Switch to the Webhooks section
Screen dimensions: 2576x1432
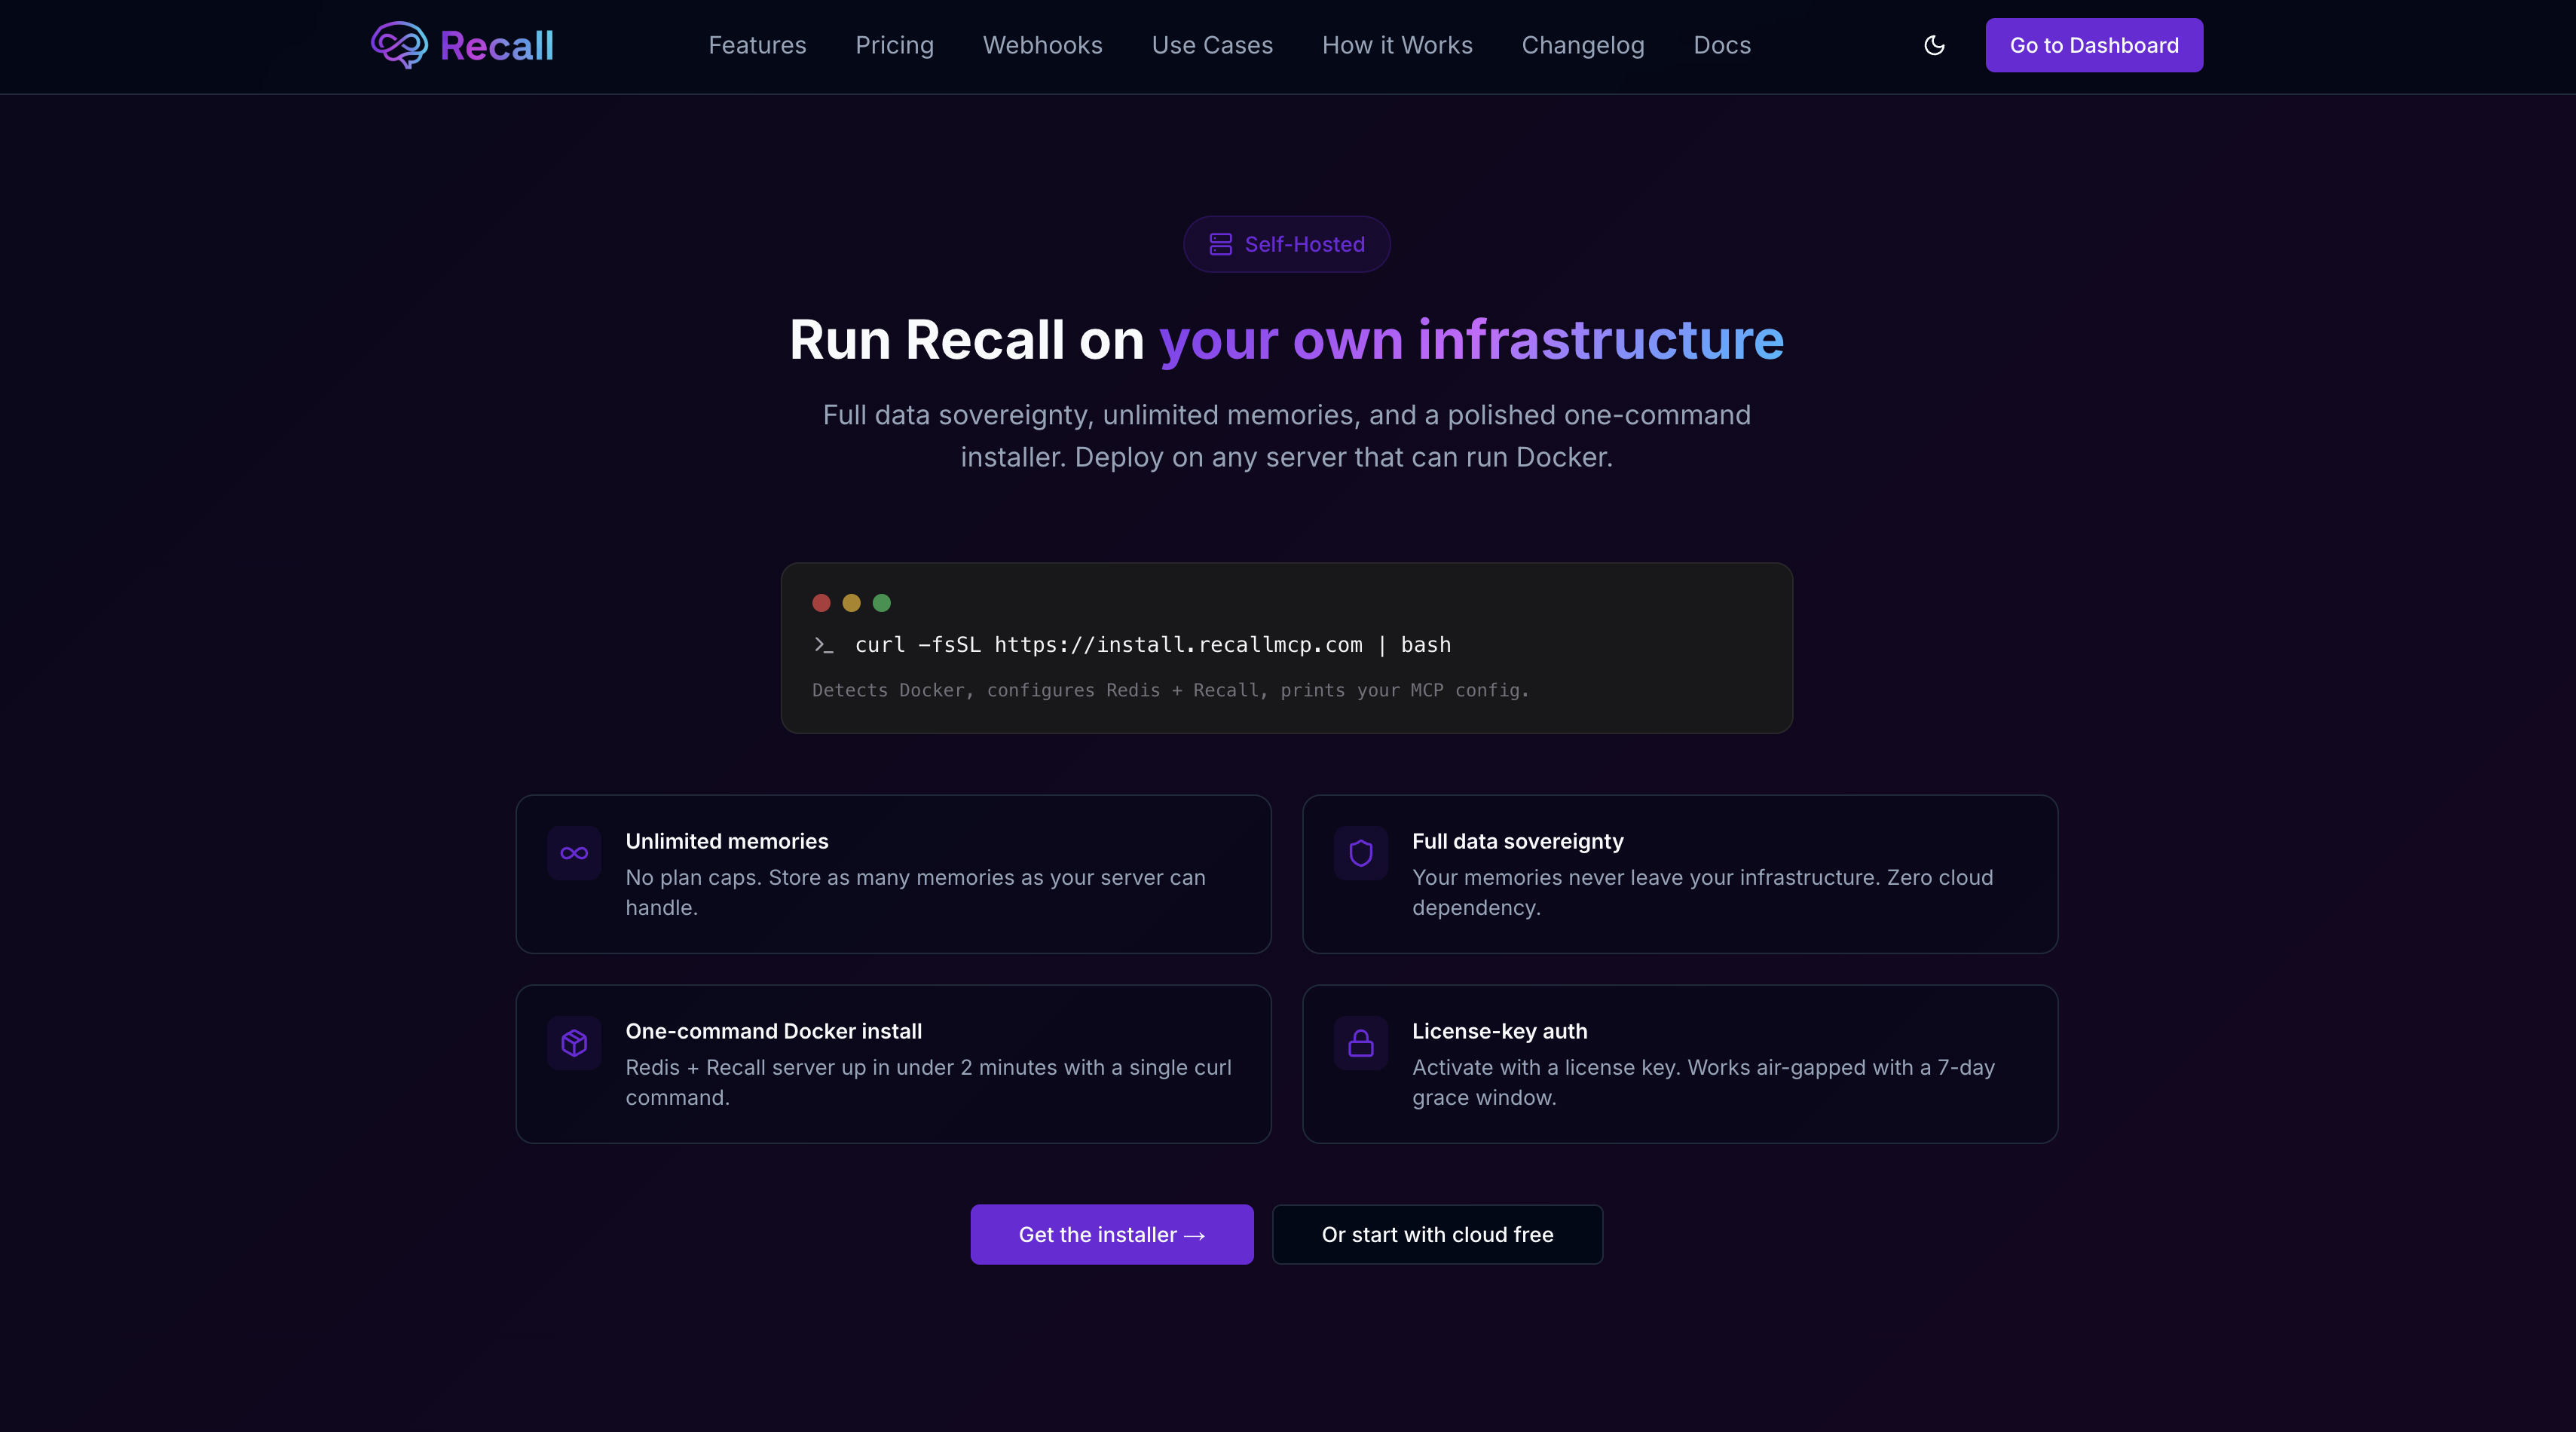(1042, 45)
